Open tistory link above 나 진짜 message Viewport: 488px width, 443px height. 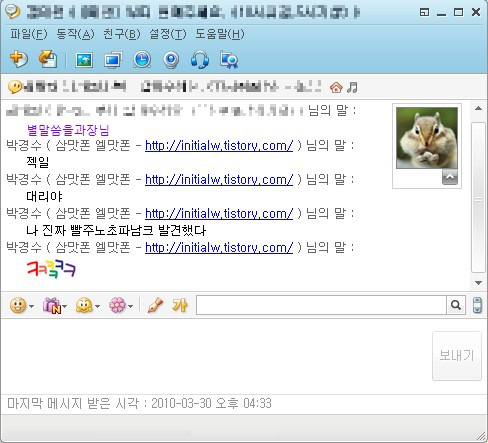click(x=219, y=214)
